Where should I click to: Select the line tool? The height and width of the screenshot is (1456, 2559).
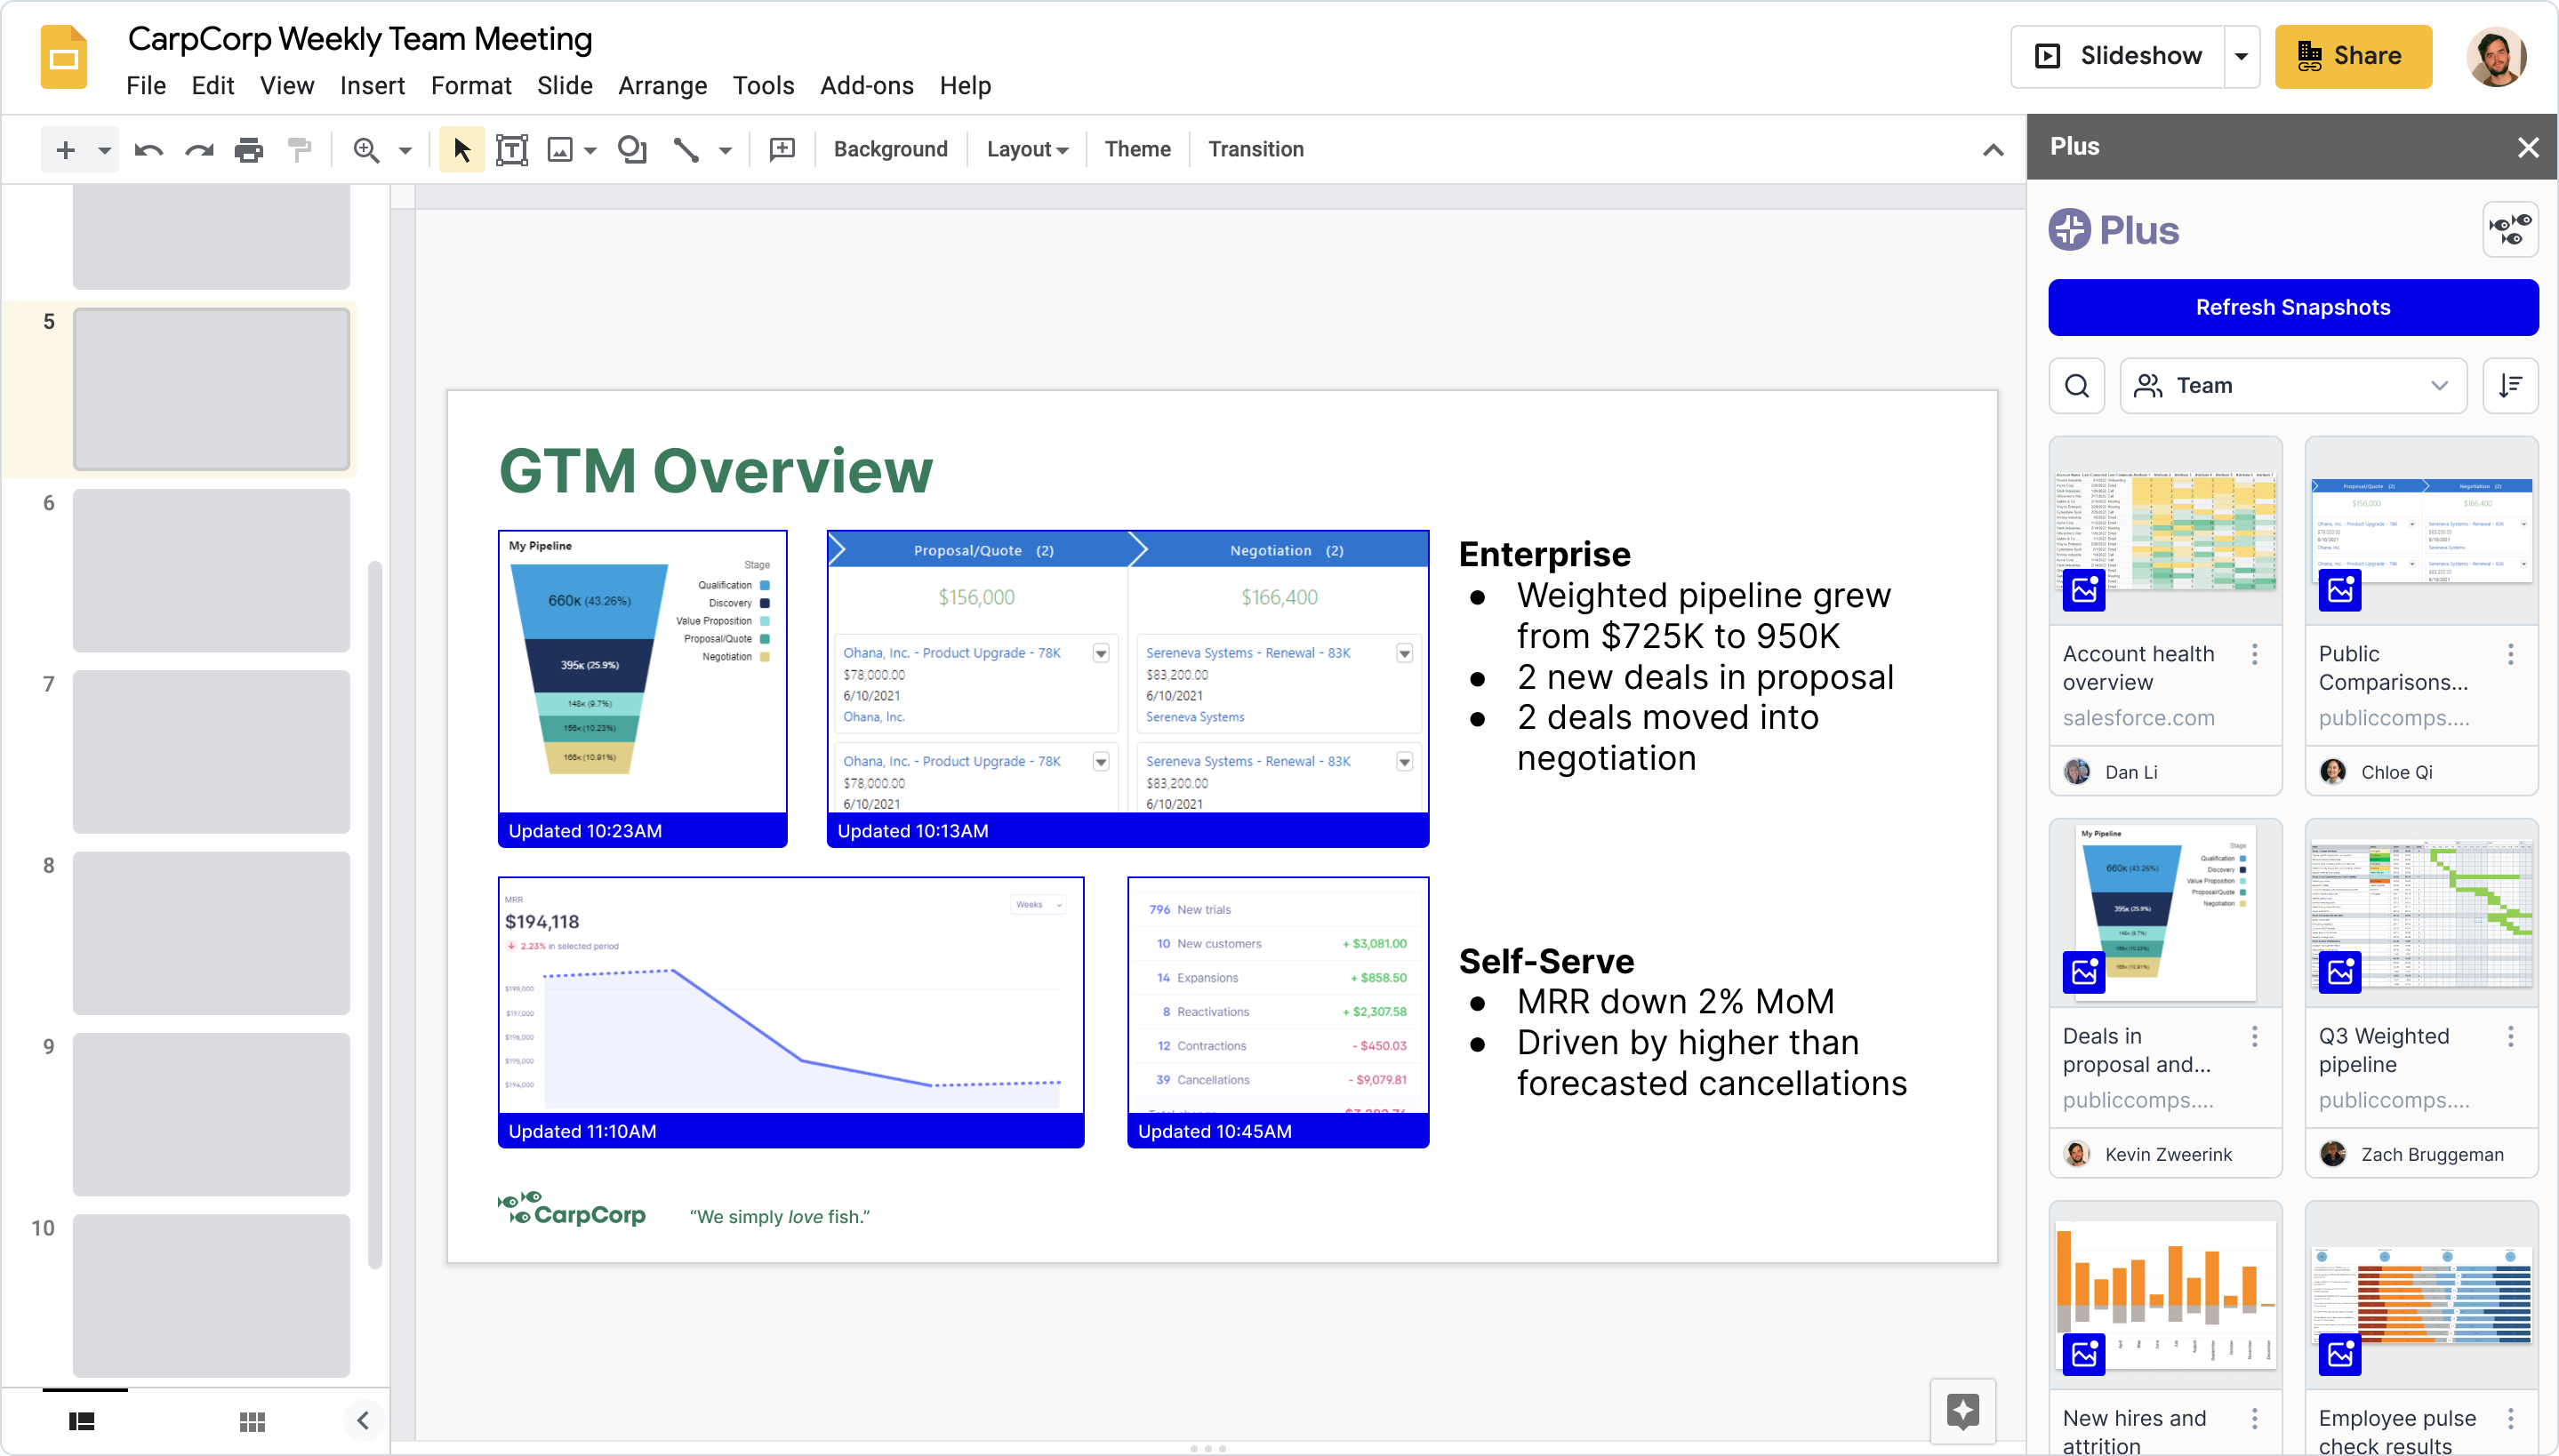pyautogui.click(x=686, y=150)
